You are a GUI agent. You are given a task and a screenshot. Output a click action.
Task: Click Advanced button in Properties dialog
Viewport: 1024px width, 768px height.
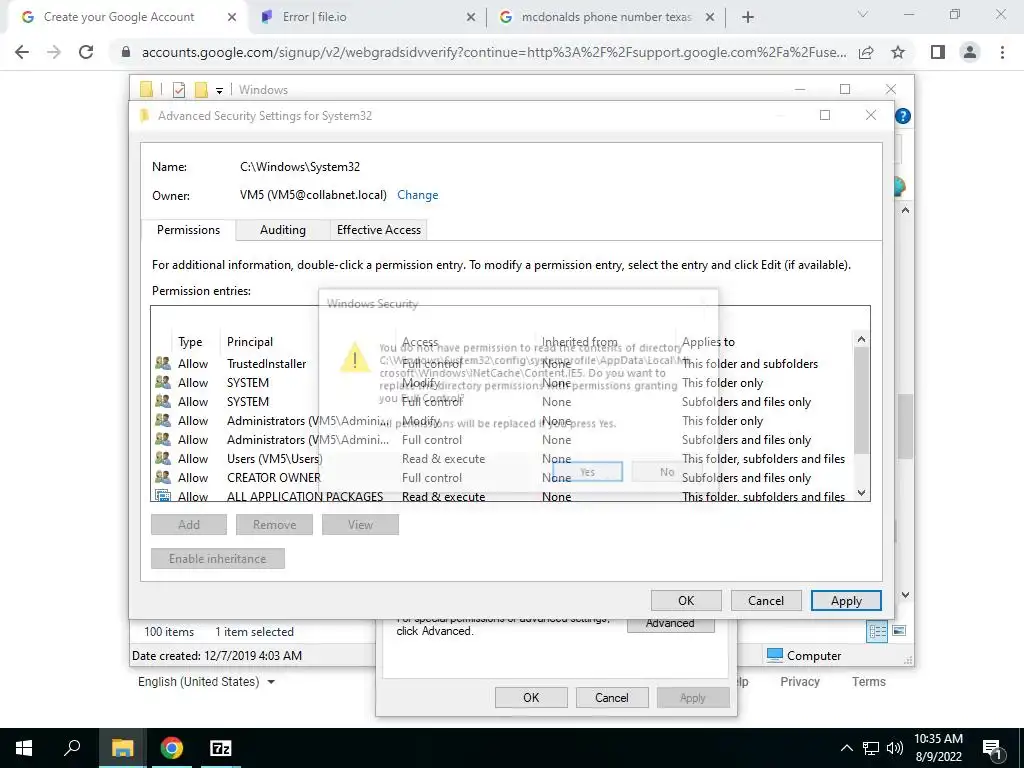670,624
